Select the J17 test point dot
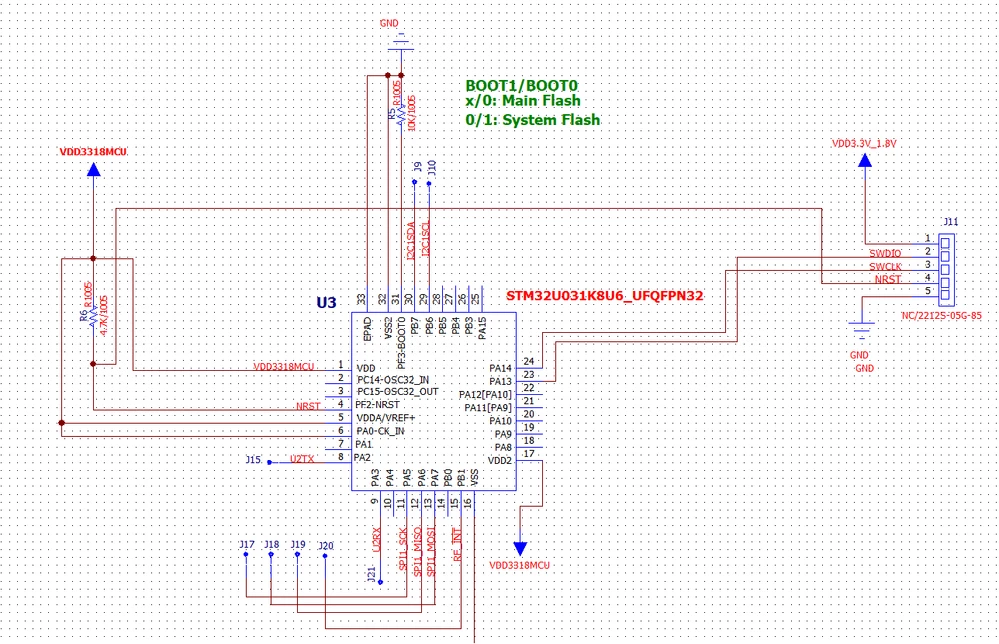The height and width of the screenshot is (644, 999). tap(246, 555)
